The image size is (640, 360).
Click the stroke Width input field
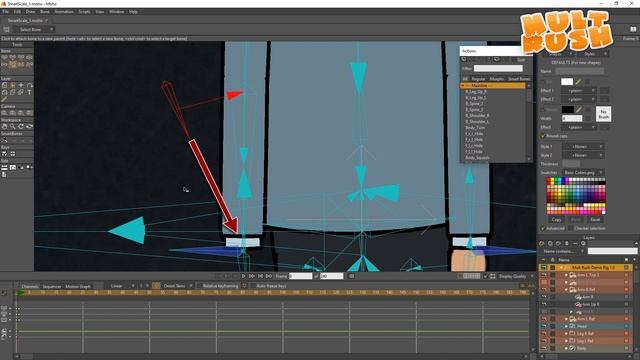572,118
